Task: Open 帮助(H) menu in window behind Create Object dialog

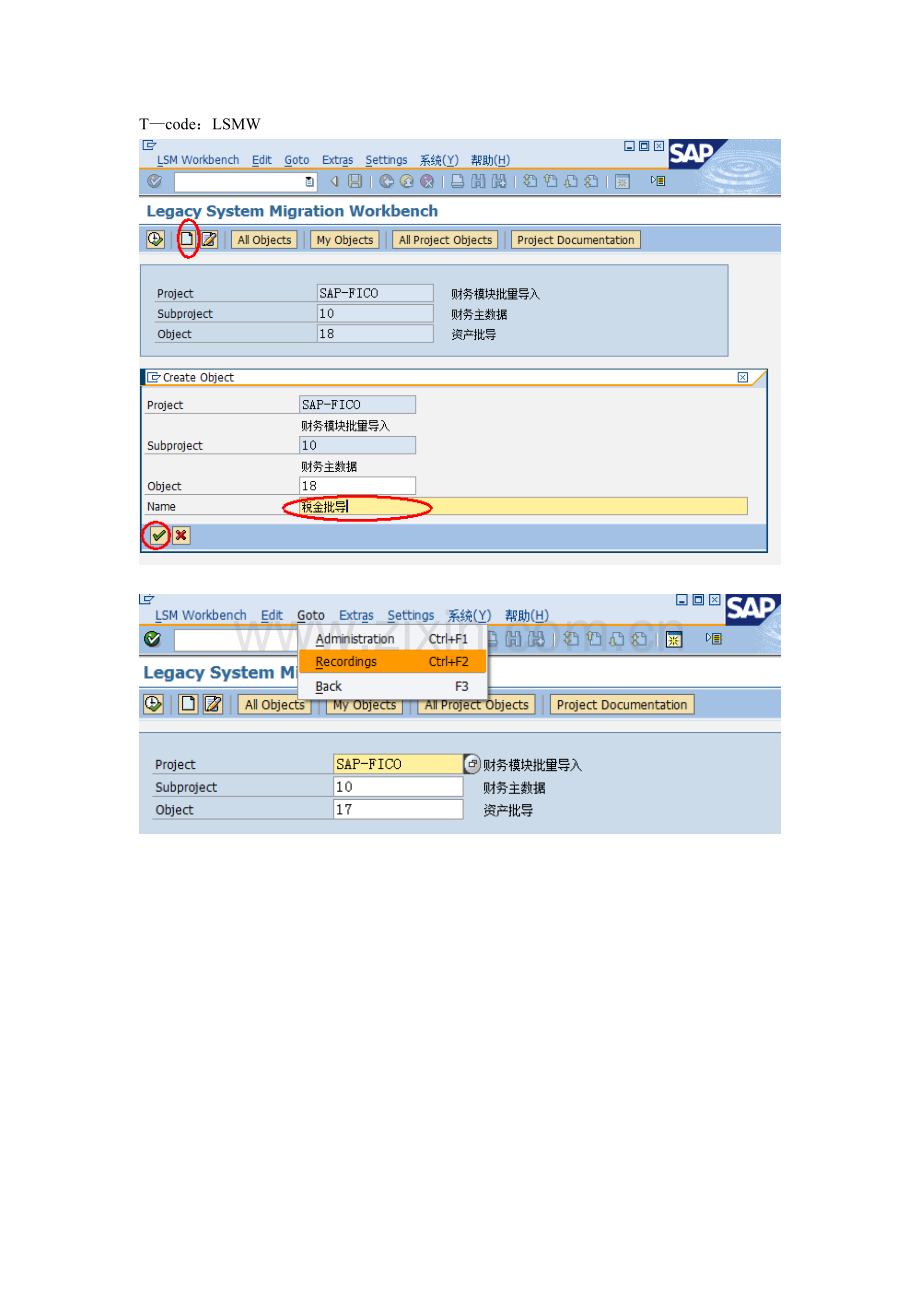Action: coord(490,160)
